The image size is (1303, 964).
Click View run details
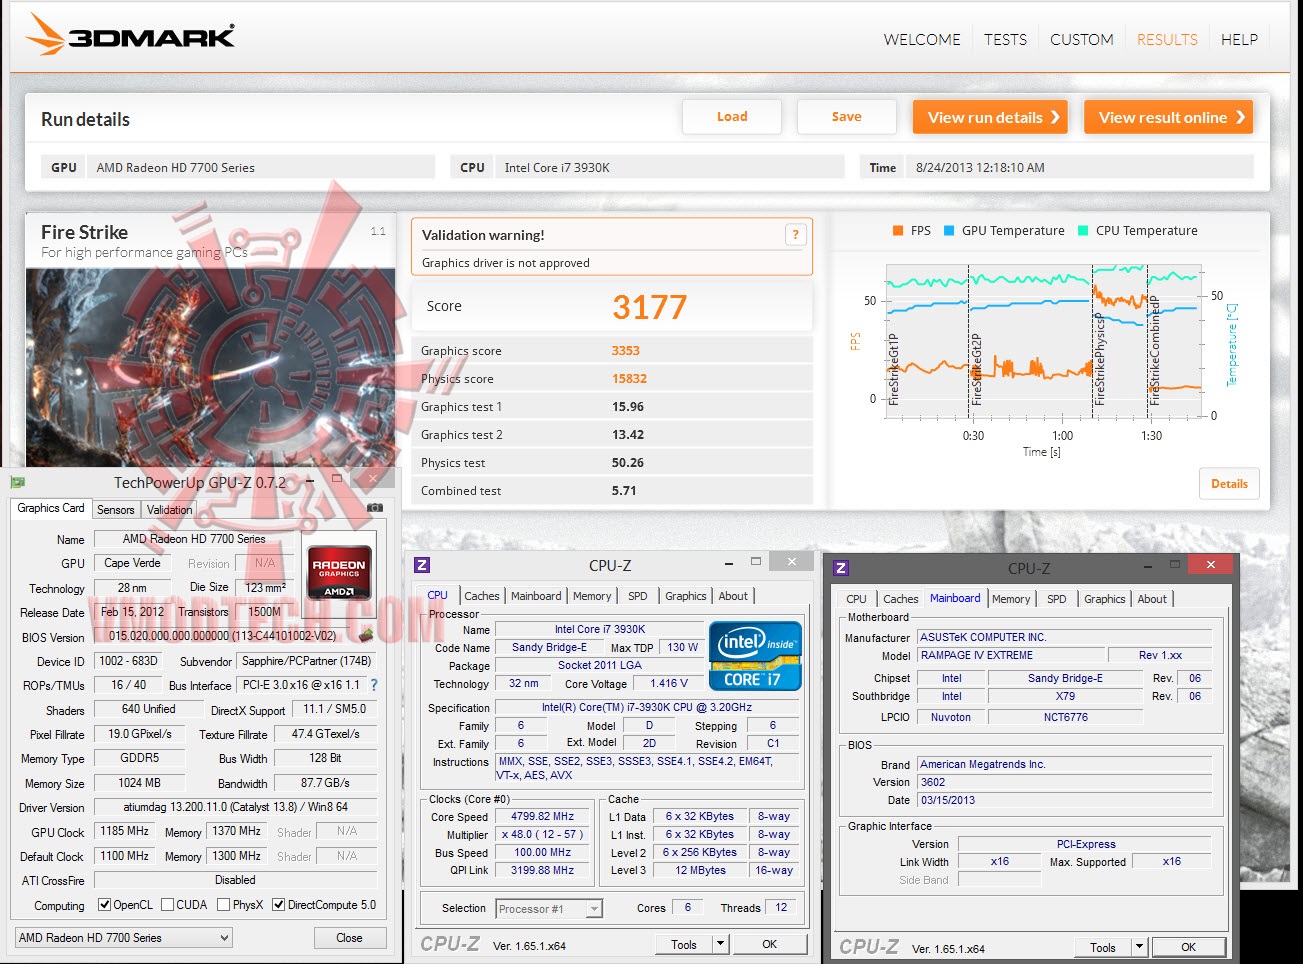click(x=990, y=117)
